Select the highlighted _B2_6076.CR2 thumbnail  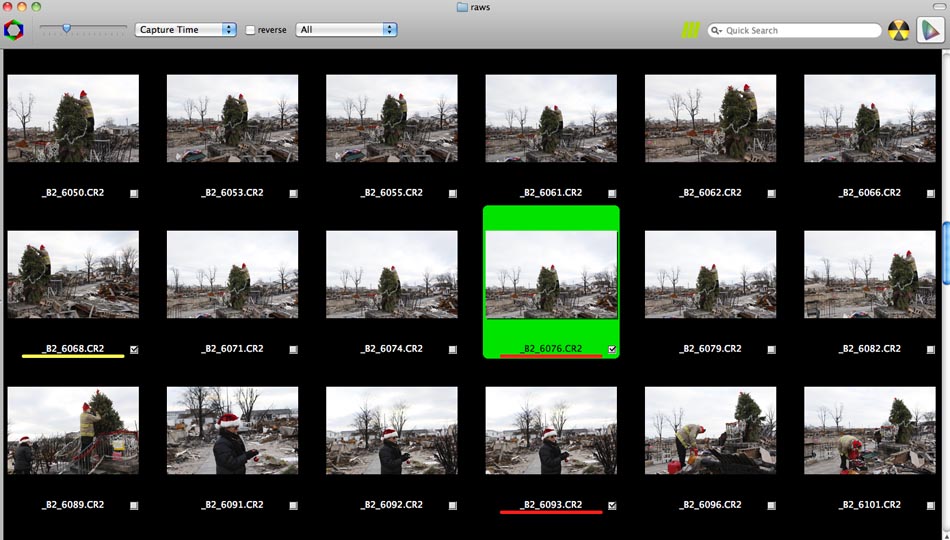(551, 274)
